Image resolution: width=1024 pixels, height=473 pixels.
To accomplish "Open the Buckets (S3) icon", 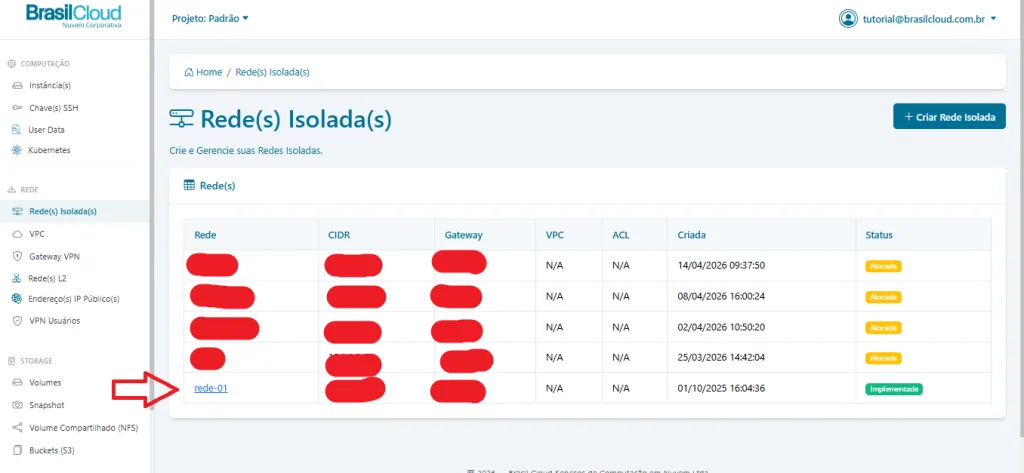I will tap(17, 451).
